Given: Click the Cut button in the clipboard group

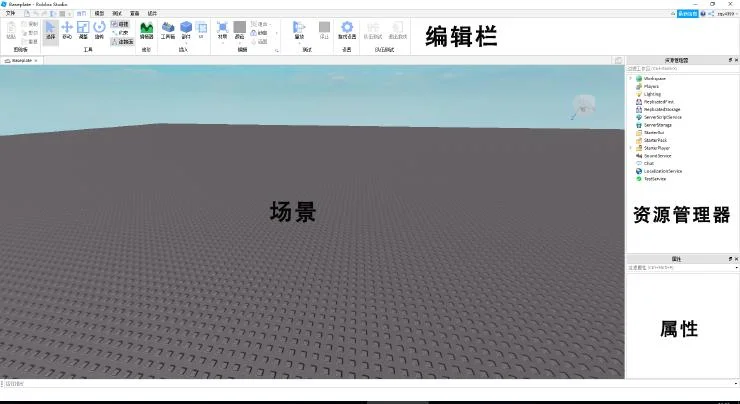Looking at the screenshot, I should (x=30, y=33).
